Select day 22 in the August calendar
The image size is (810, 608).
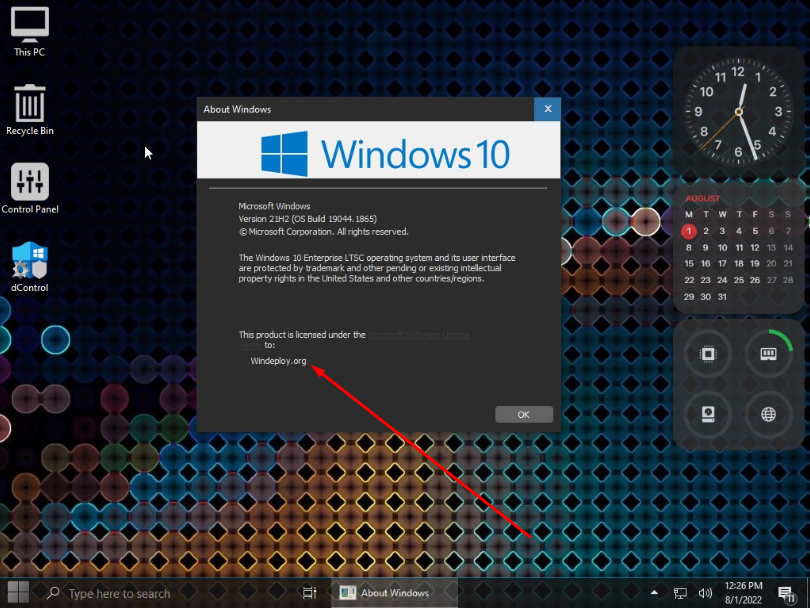pos(689,280)
